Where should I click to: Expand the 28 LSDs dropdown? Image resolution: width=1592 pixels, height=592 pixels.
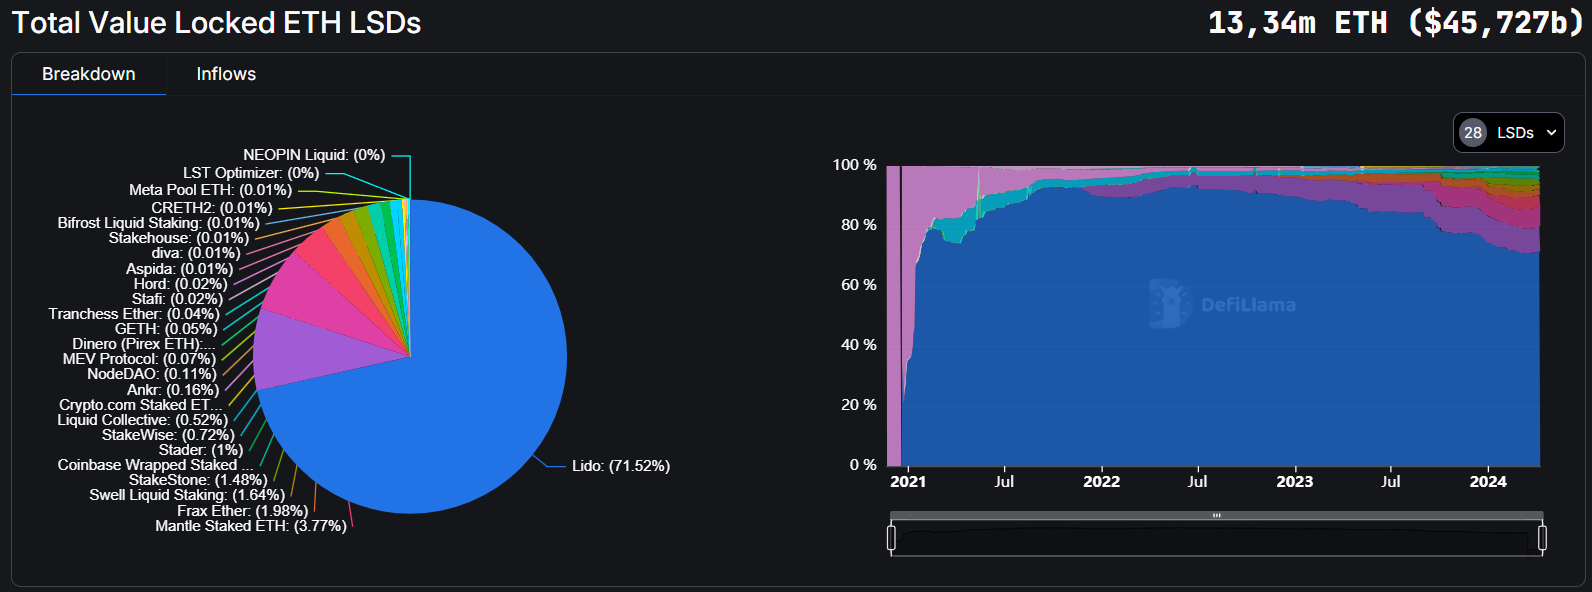[1509, 133]
